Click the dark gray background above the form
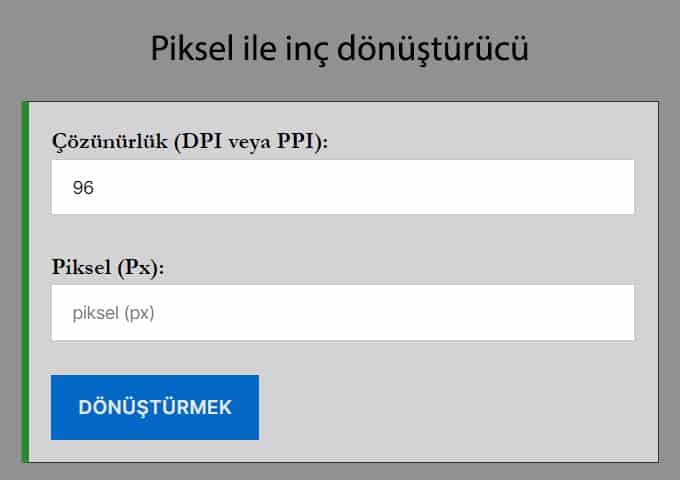The image size is (680, 480). [600, 50]
